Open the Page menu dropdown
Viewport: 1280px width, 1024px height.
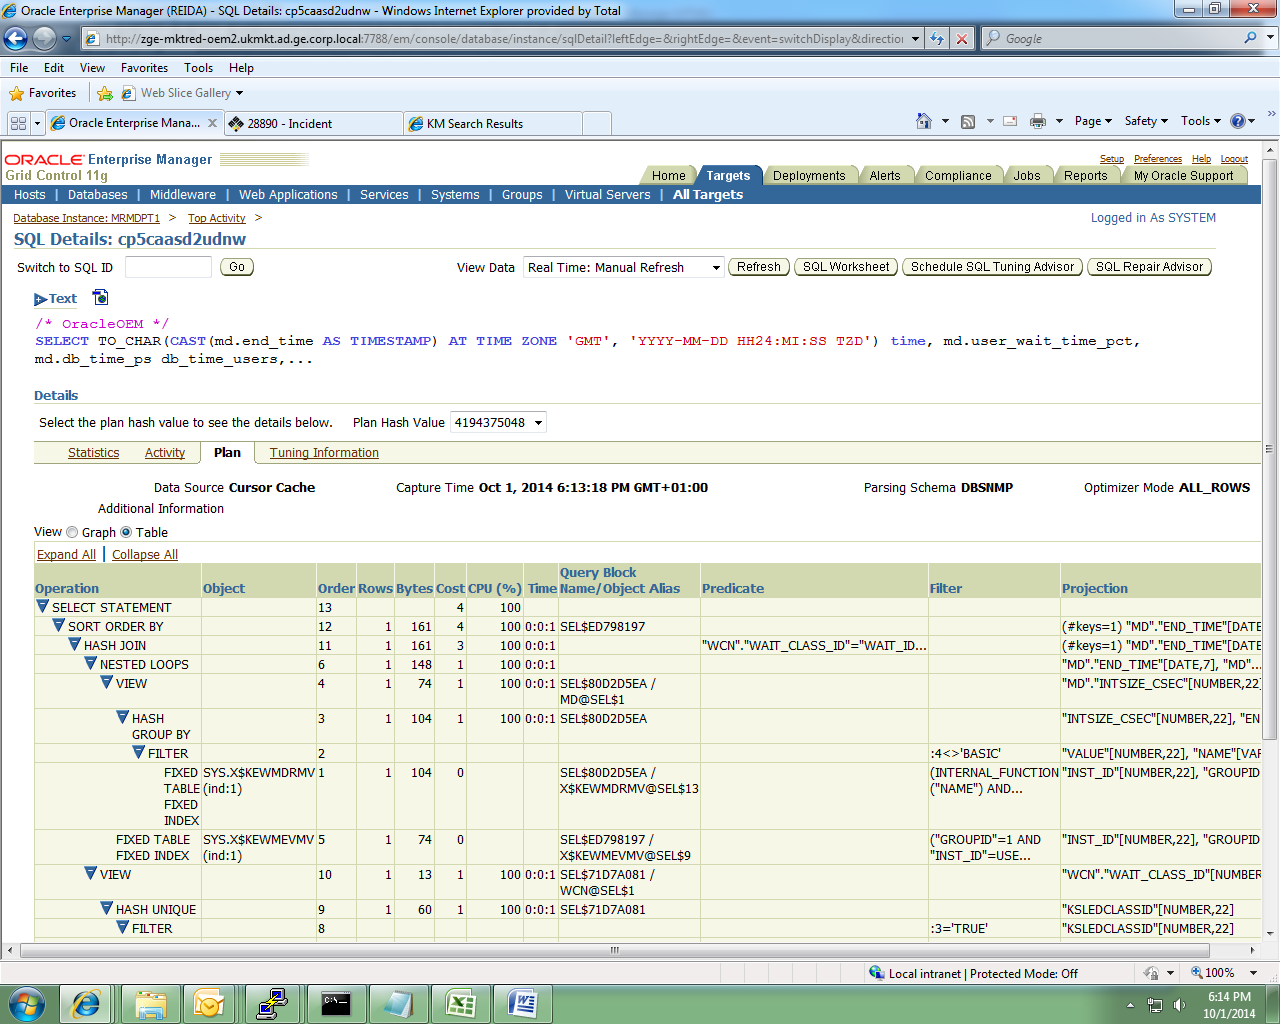pos(1093,121)
